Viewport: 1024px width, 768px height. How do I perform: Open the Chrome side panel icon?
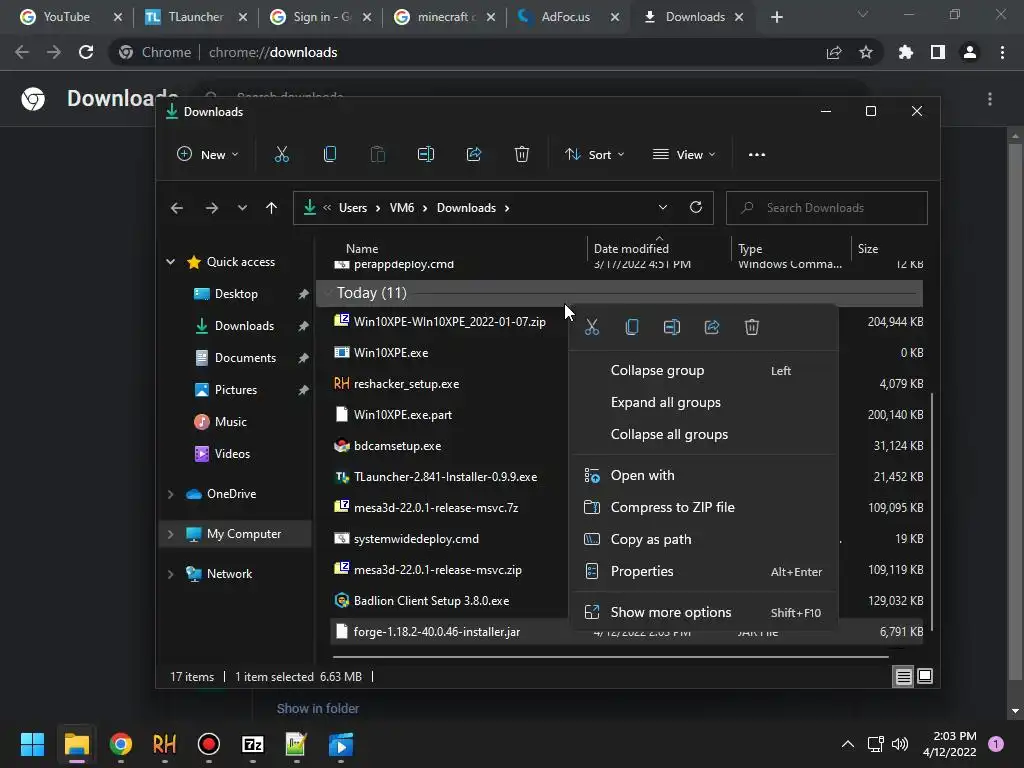[x=938, y=52]
